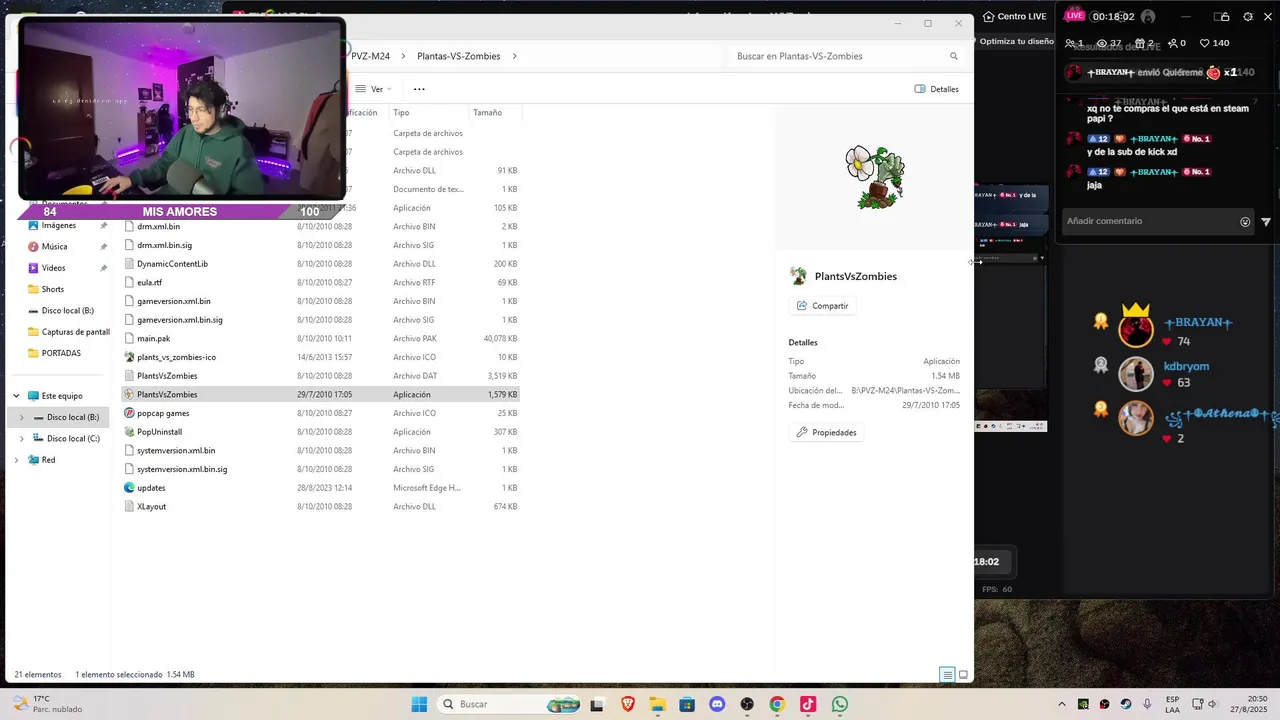The height and width of the screenshot is (720, 1280).
Task: Open File Explorer taskbar icon
Action: [x=657, y=704]
